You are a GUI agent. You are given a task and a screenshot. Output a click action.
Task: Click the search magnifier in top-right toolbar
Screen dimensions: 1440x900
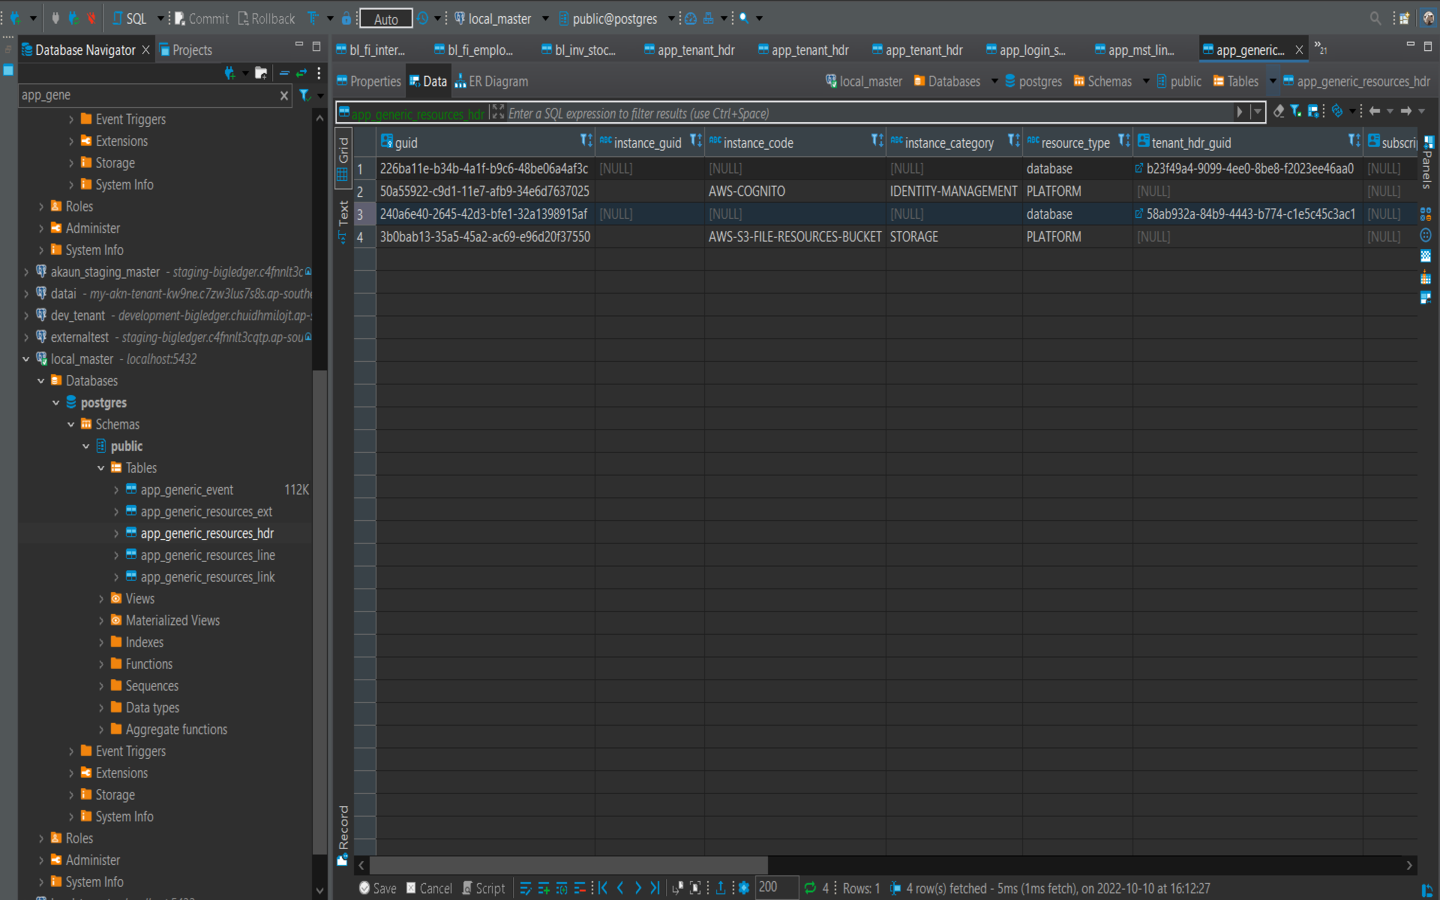[x=1375, y=19]
